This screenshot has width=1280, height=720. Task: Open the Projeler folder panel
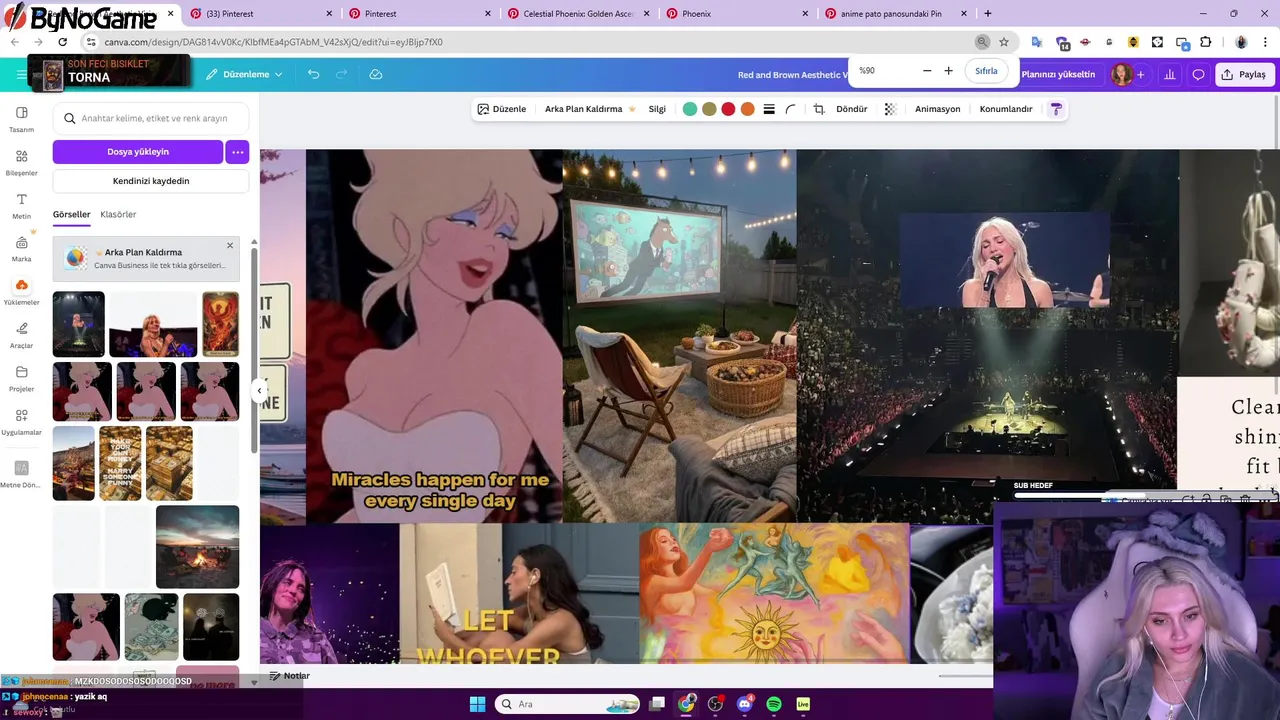click(x=21, y=378)
